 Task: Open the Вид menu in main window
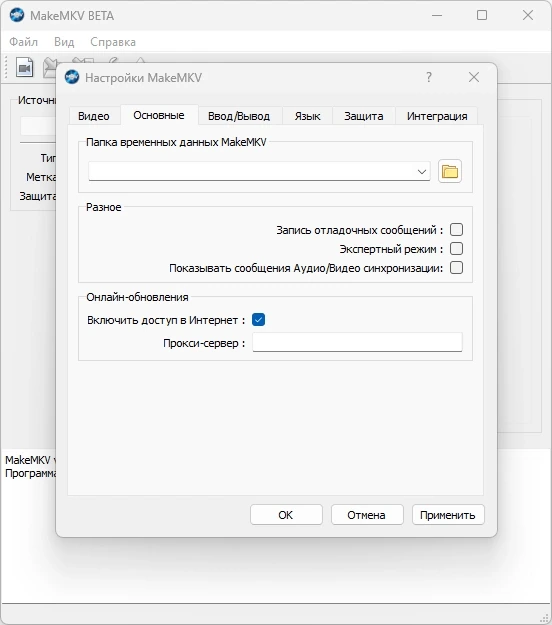point(64,42)
